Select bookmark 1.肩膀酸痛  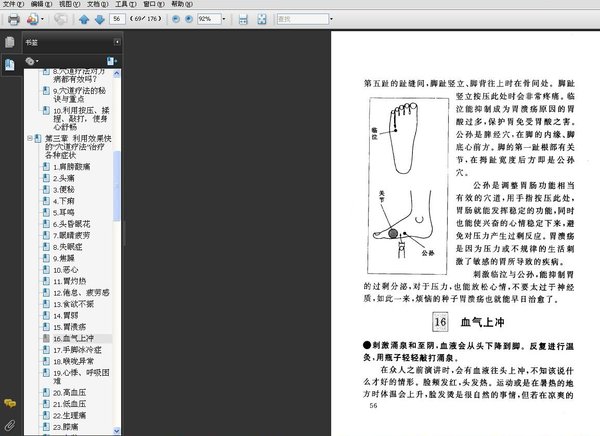[x=72, y=167]
